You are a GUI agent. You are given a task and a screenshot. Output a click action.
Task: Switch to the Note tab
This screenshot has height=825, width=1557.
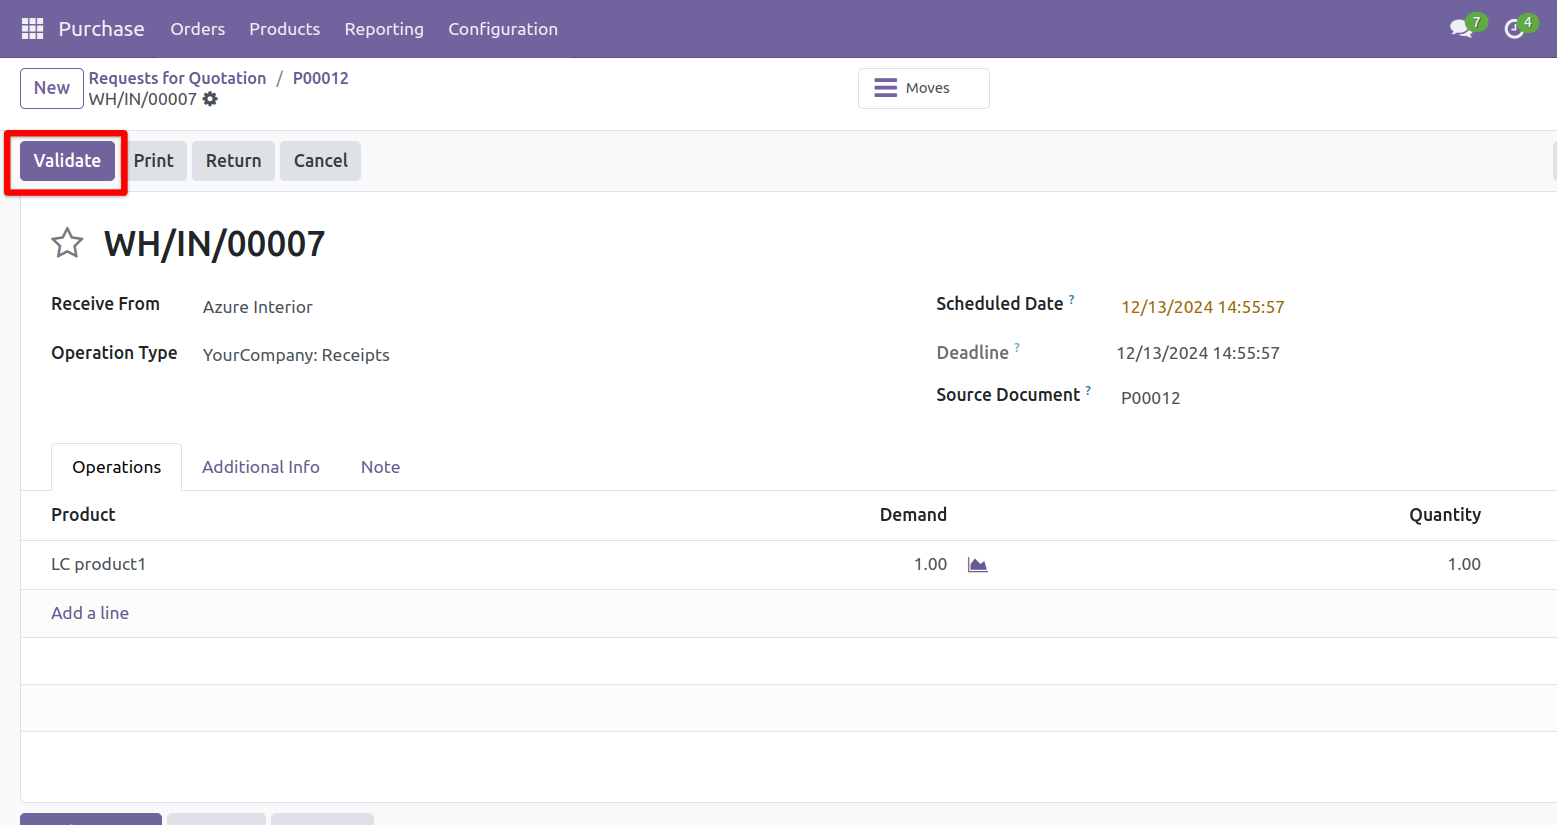[380, 467]
